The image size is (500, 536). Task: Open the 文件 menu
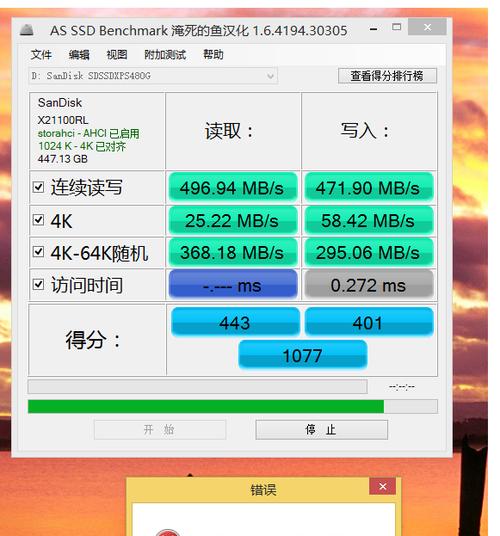coord(41,55)
